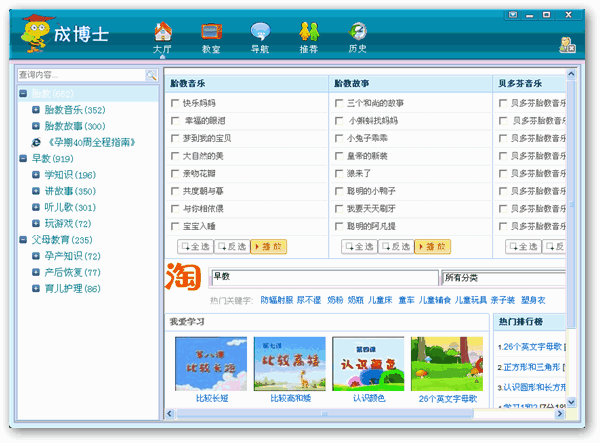The height and width of the screenshot is (443, 600).
Task: Click the user account icon at top right
Action: [x=567, y=45]
